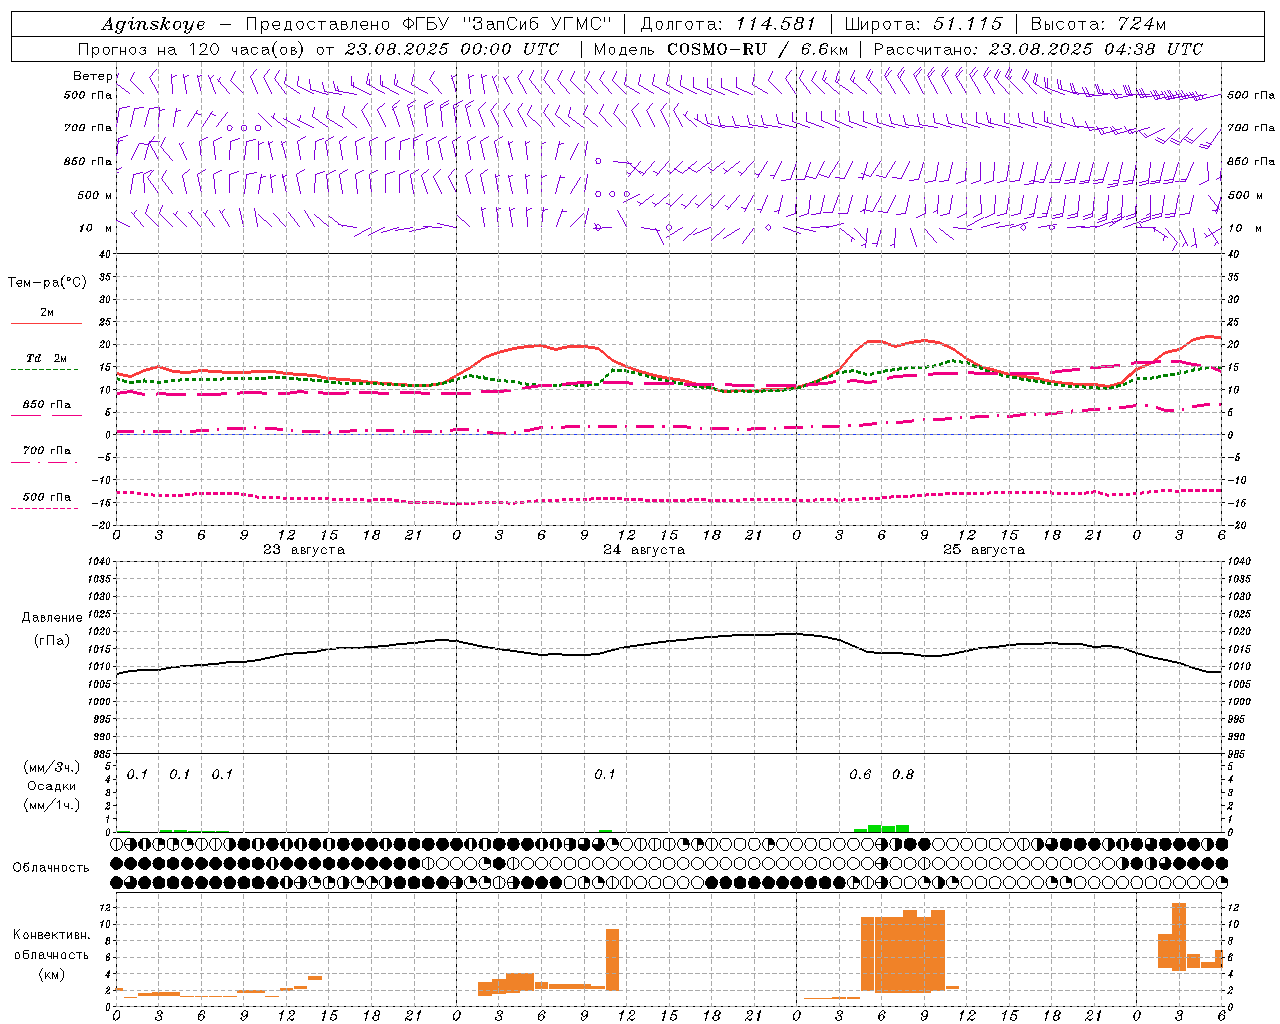Image resolution: width=1280 pixels, height=1024 pixels.
Task: Click the Тем-ра(°C) temperature axis title
Action: [47, 283]
